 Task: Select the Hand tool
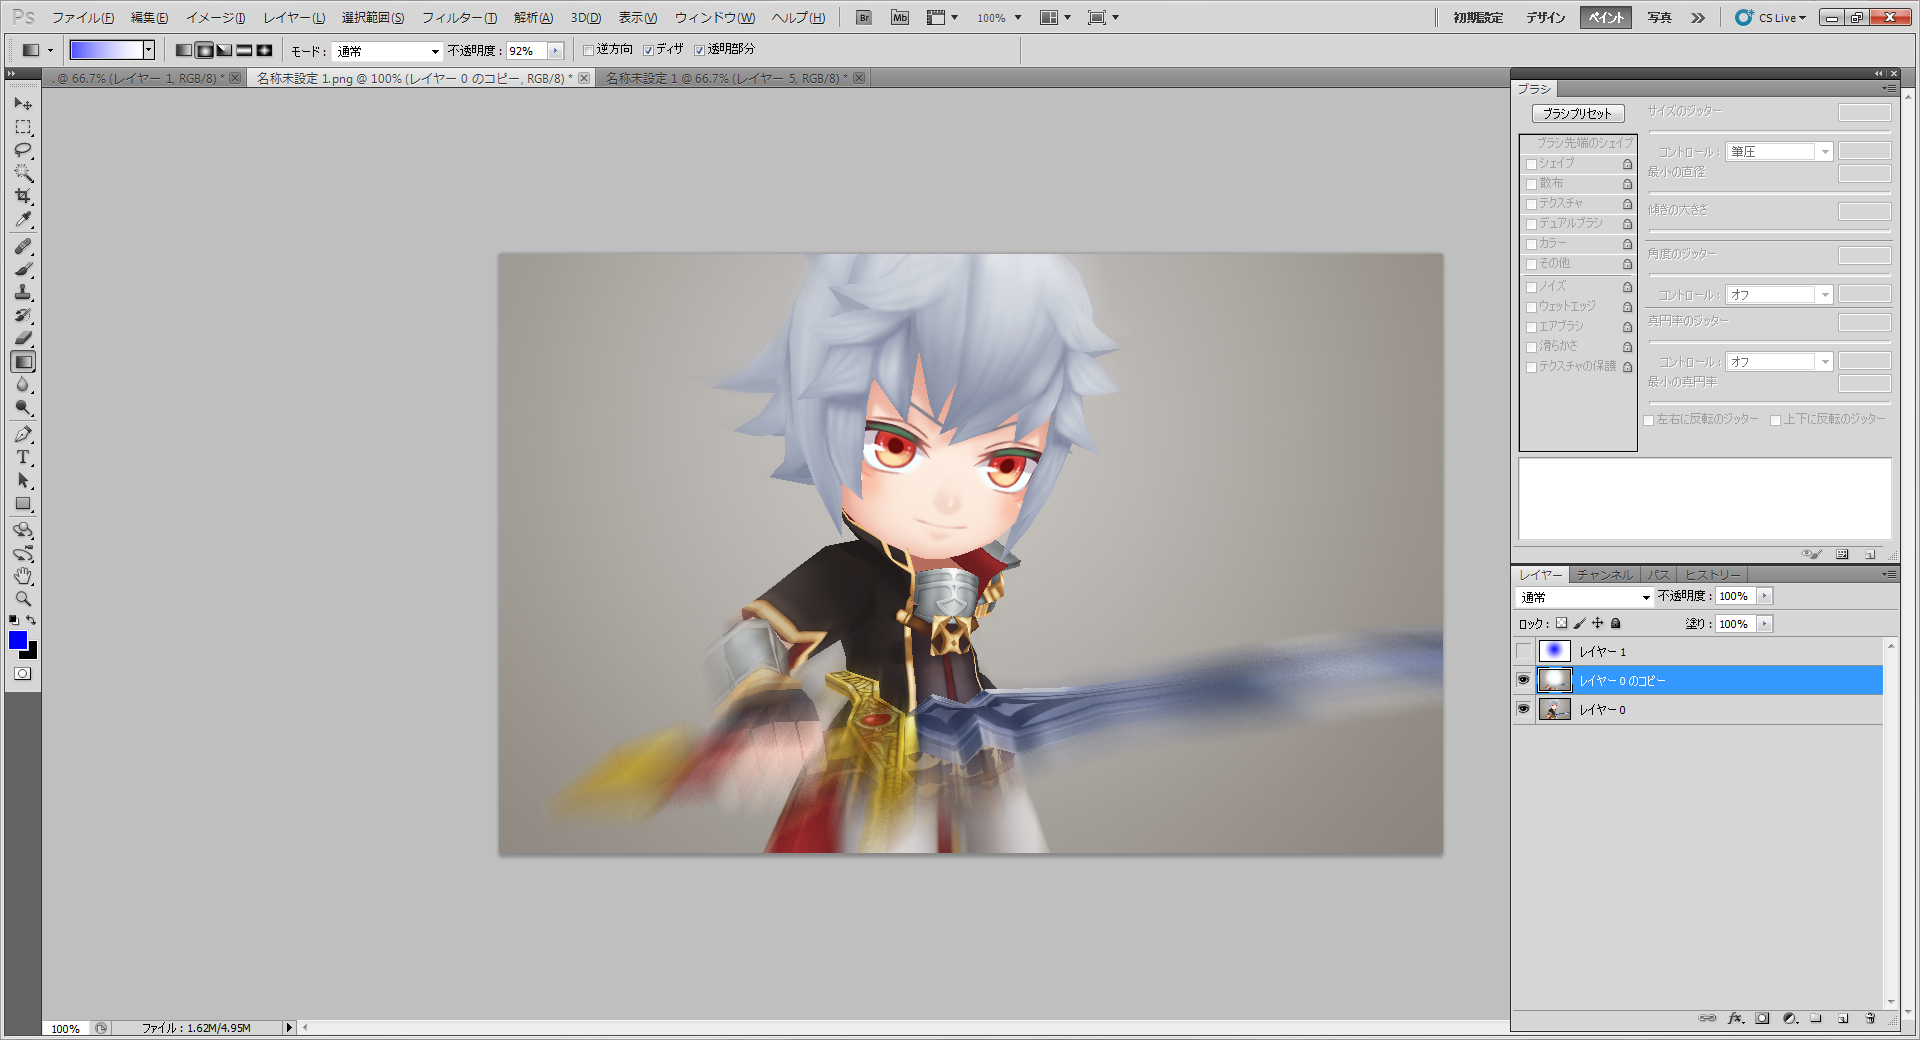click(x=23, y=576)
